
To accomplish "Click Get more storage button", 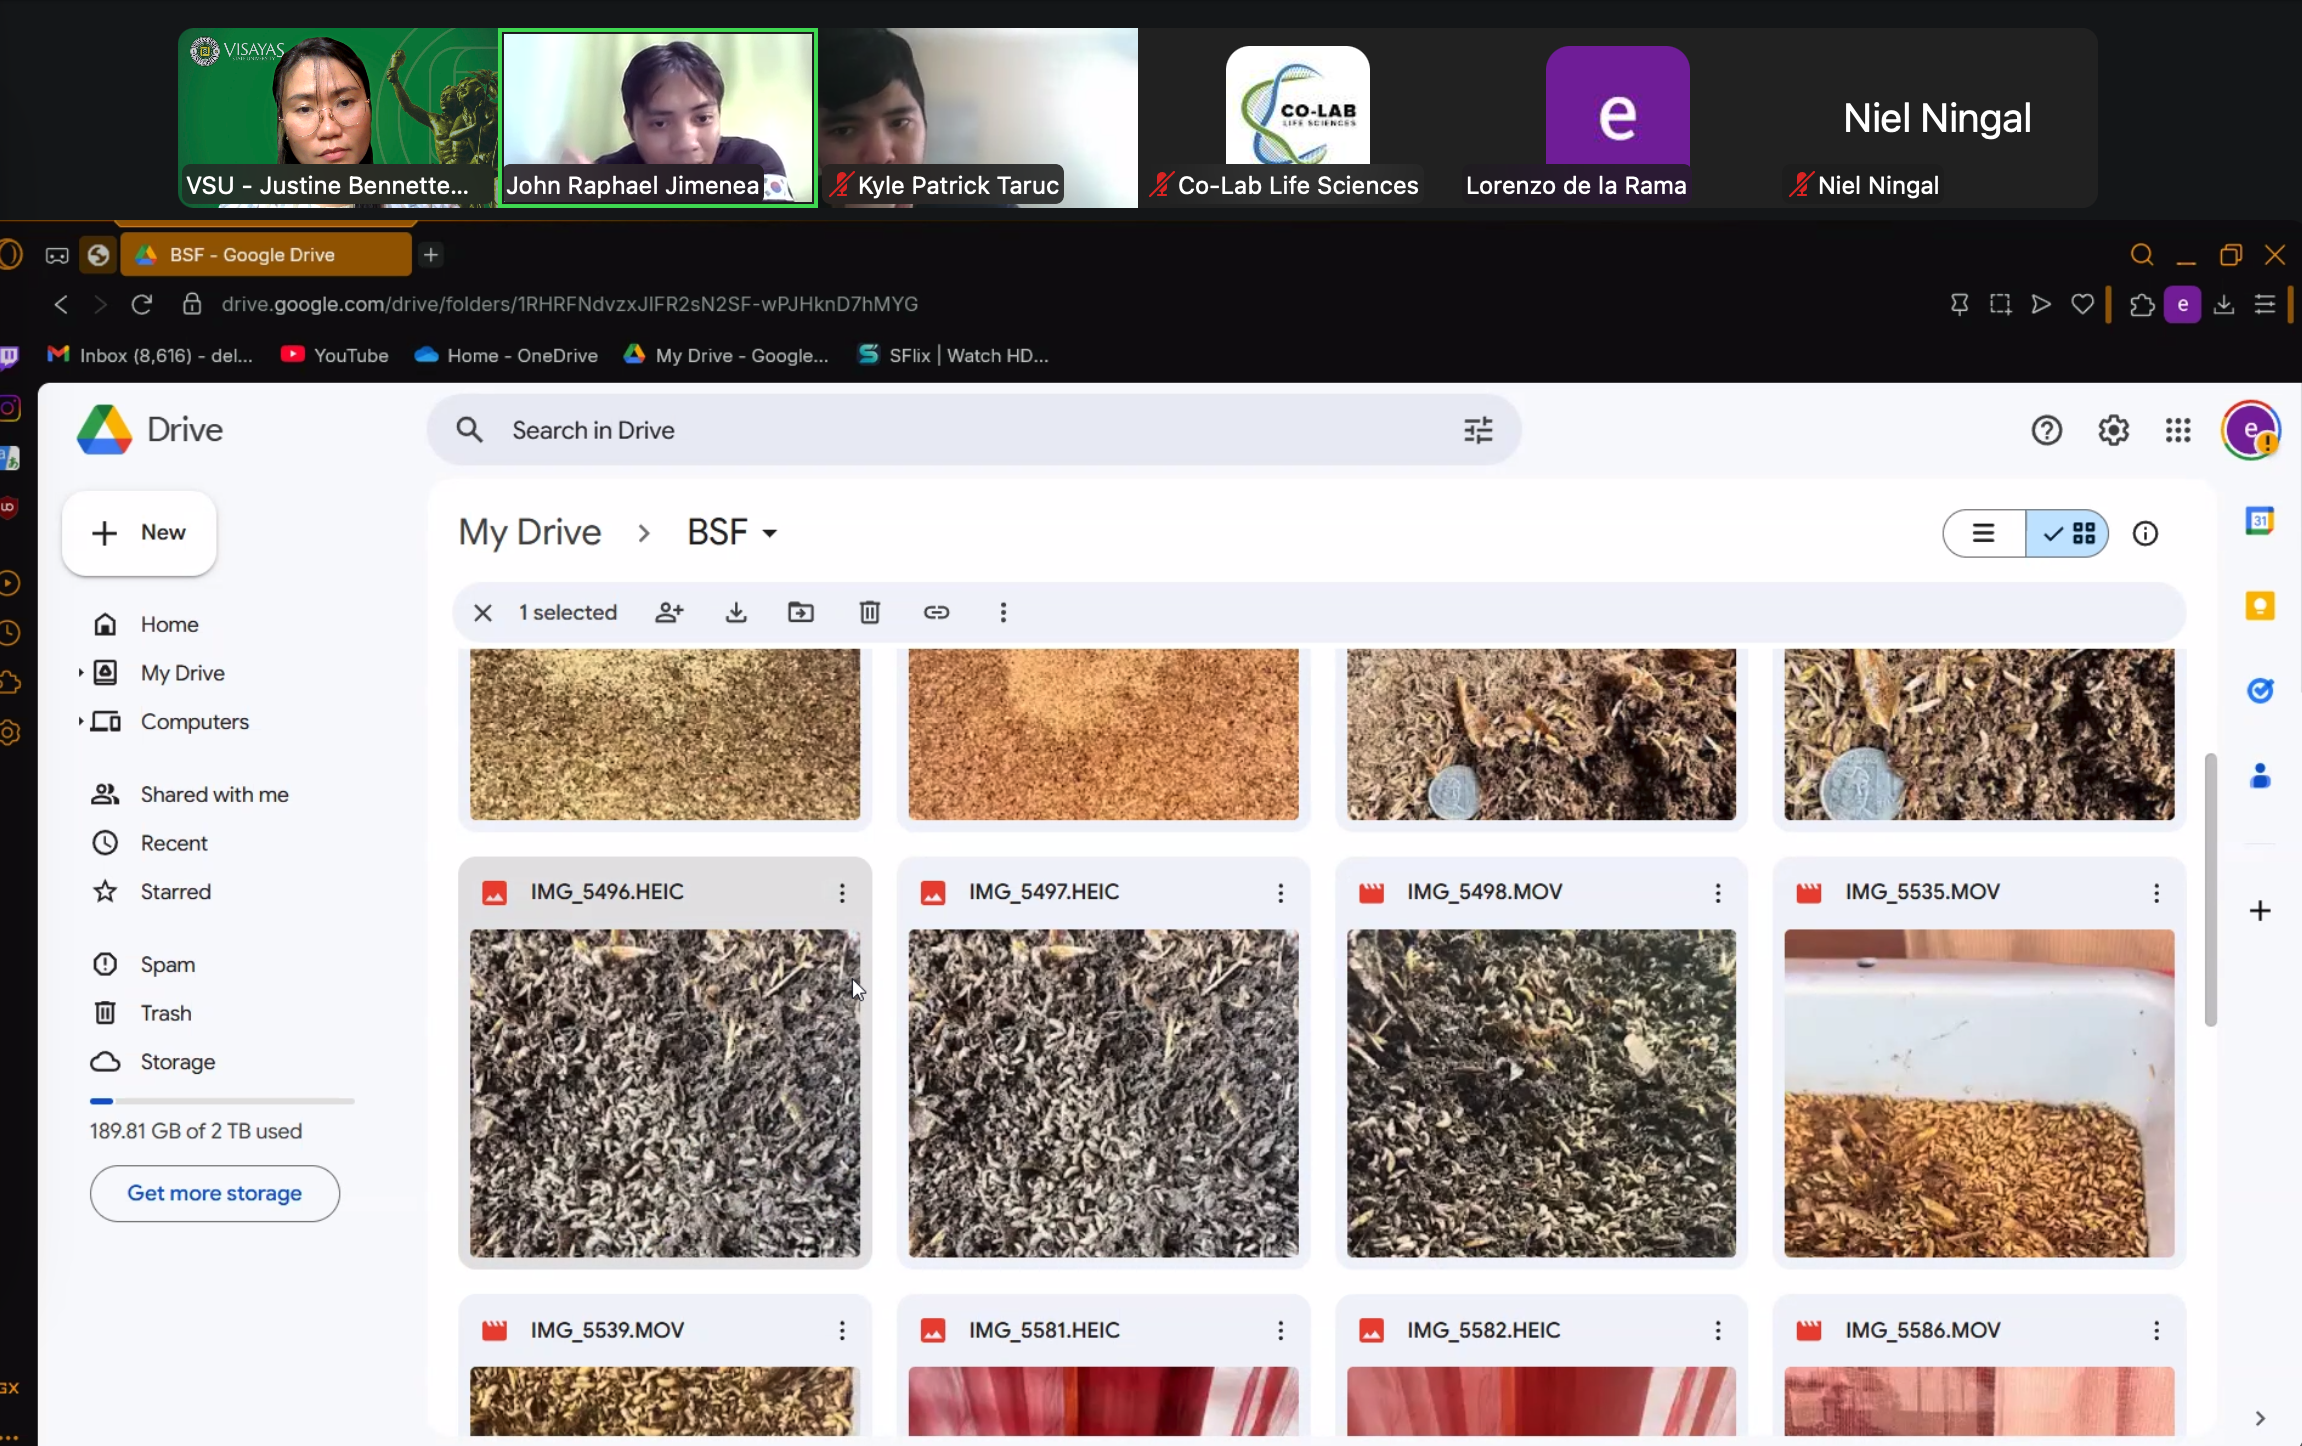I will tap(214, 1193).
